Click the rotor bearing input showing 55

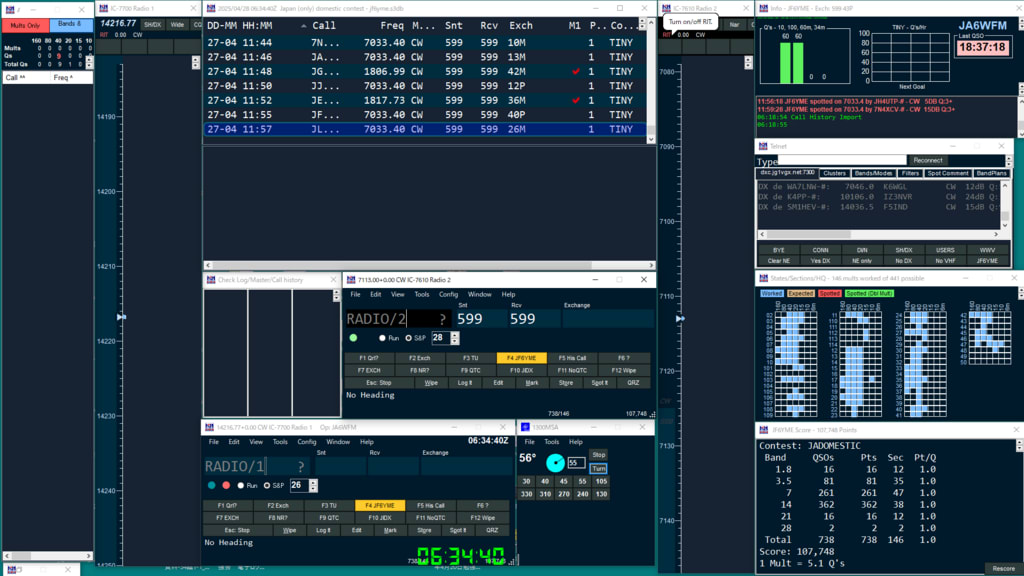575,462
